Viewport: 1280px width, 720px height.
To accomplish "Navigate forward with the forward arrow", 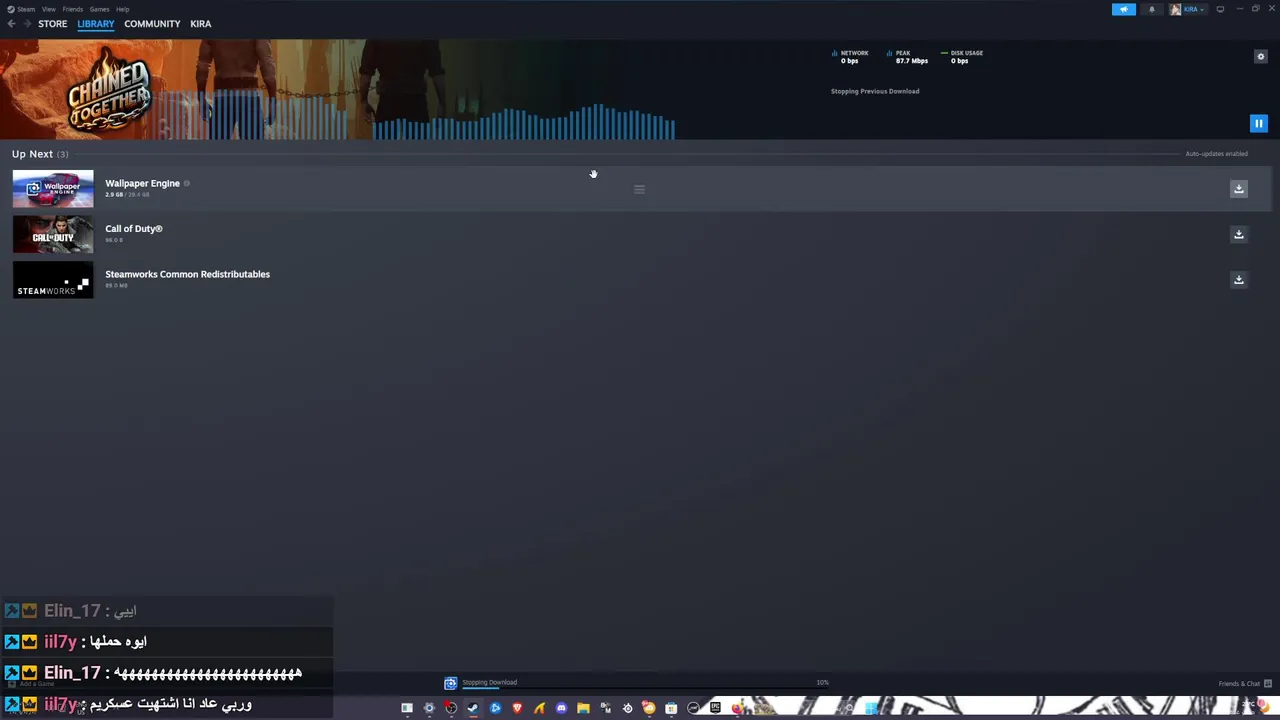I will click(27, 24).
